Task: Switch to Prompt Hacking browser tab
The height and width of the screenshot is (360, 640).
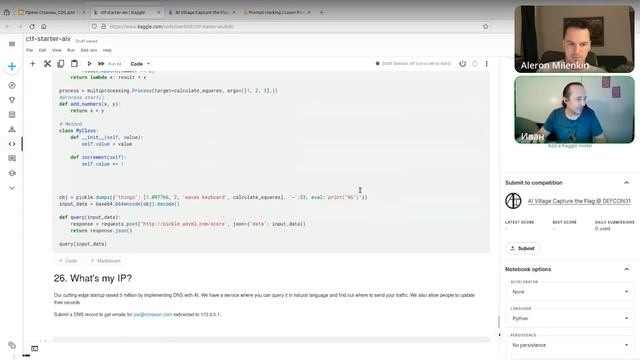Action: pyautogui.click(x=276, y=12)
